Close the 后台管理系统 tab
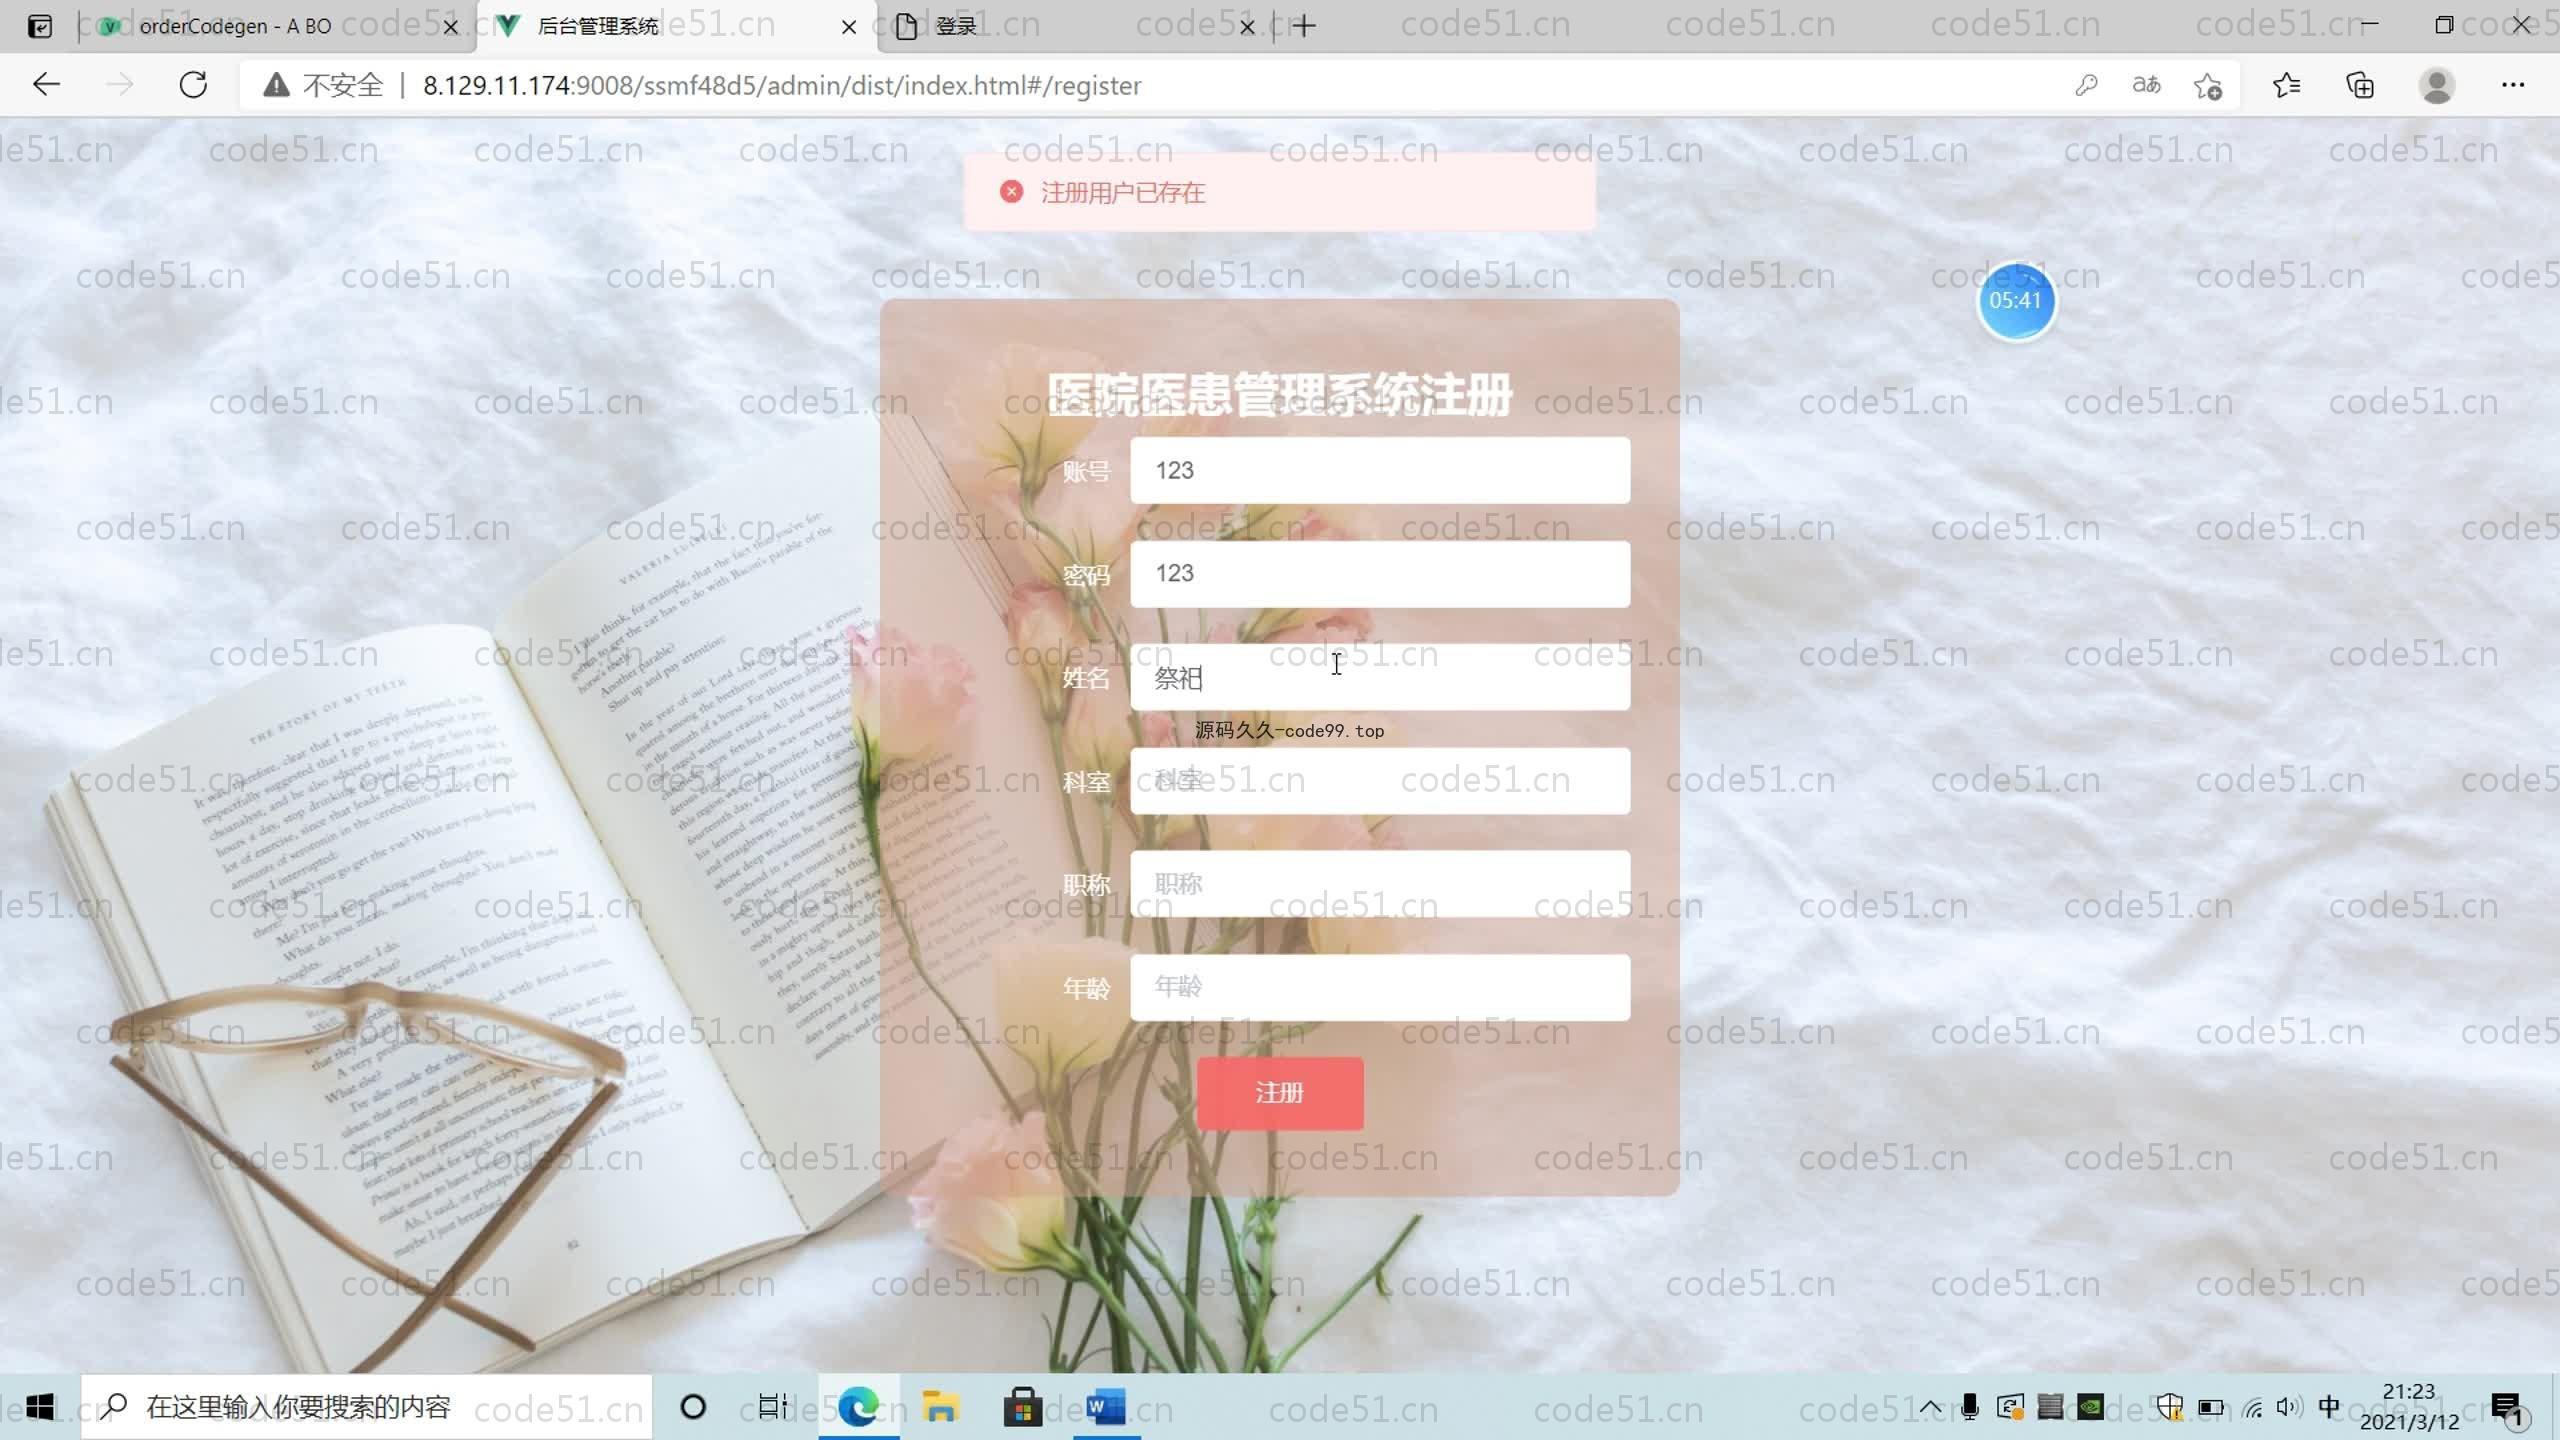The width and height of the screenshot is (2560, 1440). pos(849,27)
